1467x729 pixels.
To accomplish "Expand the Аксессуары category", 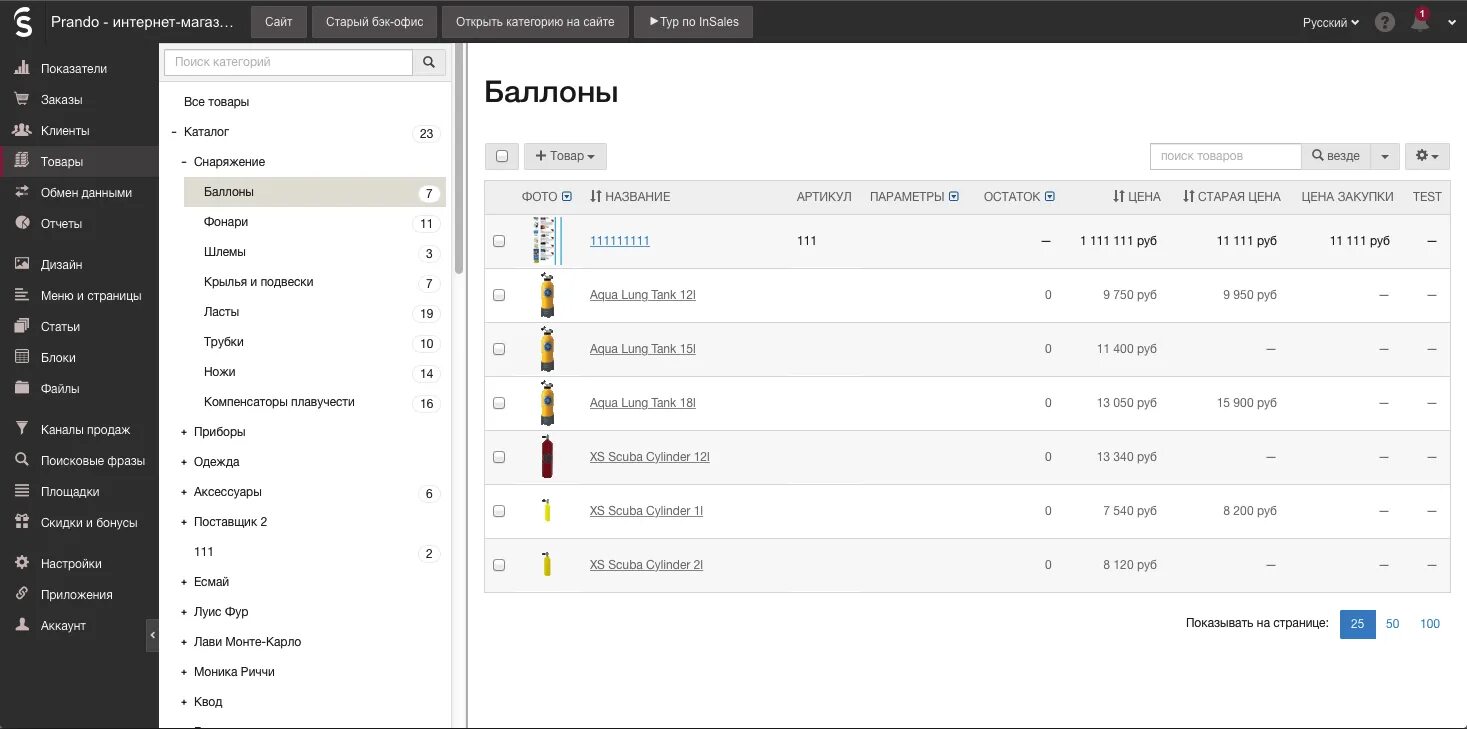I will [x=184, y=492].
